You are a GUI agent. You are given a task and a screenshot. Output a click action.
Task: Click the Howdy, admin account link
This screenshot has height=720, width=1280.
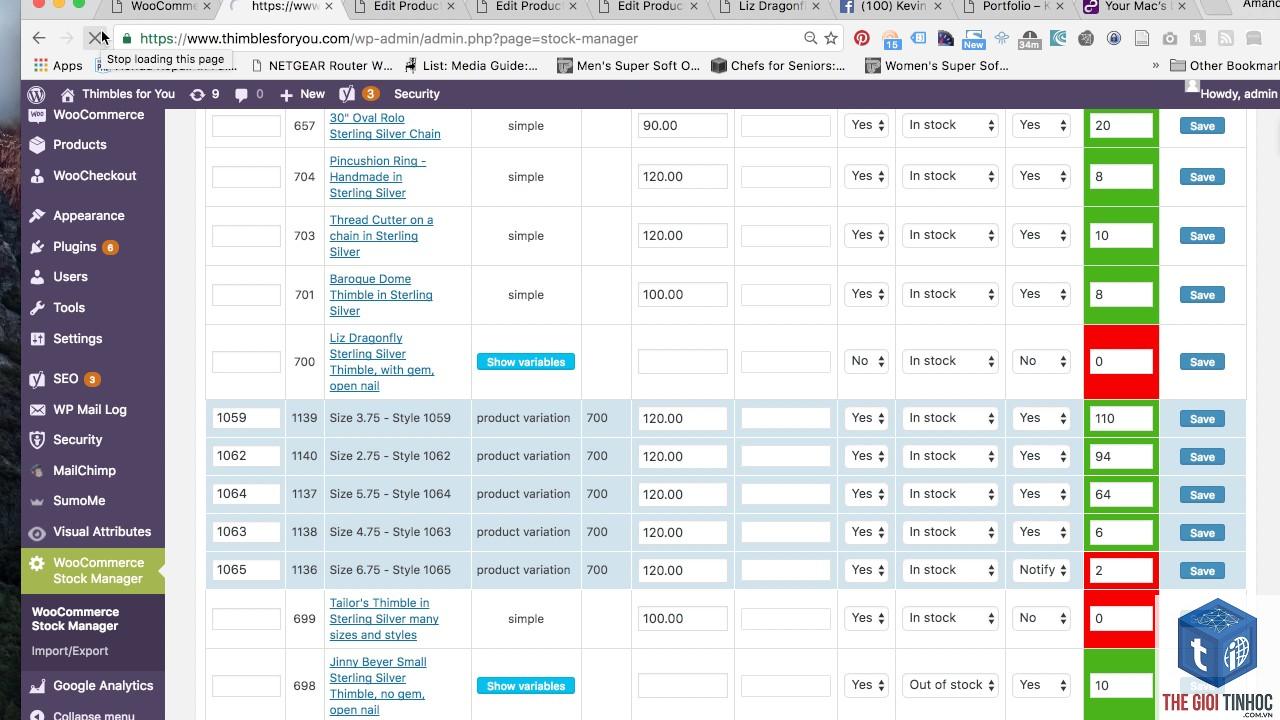1232,94
